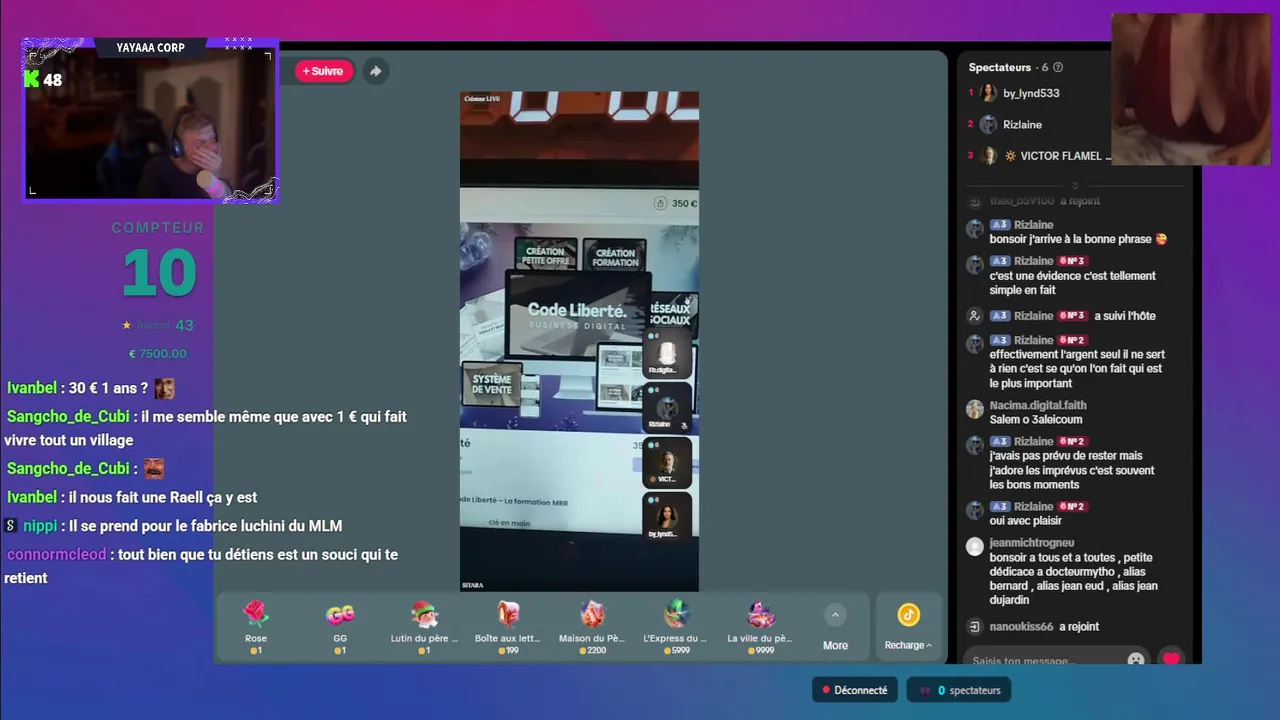Click the Kick logo on webcam overlay

pyautogui.click(x=32, y=79)
